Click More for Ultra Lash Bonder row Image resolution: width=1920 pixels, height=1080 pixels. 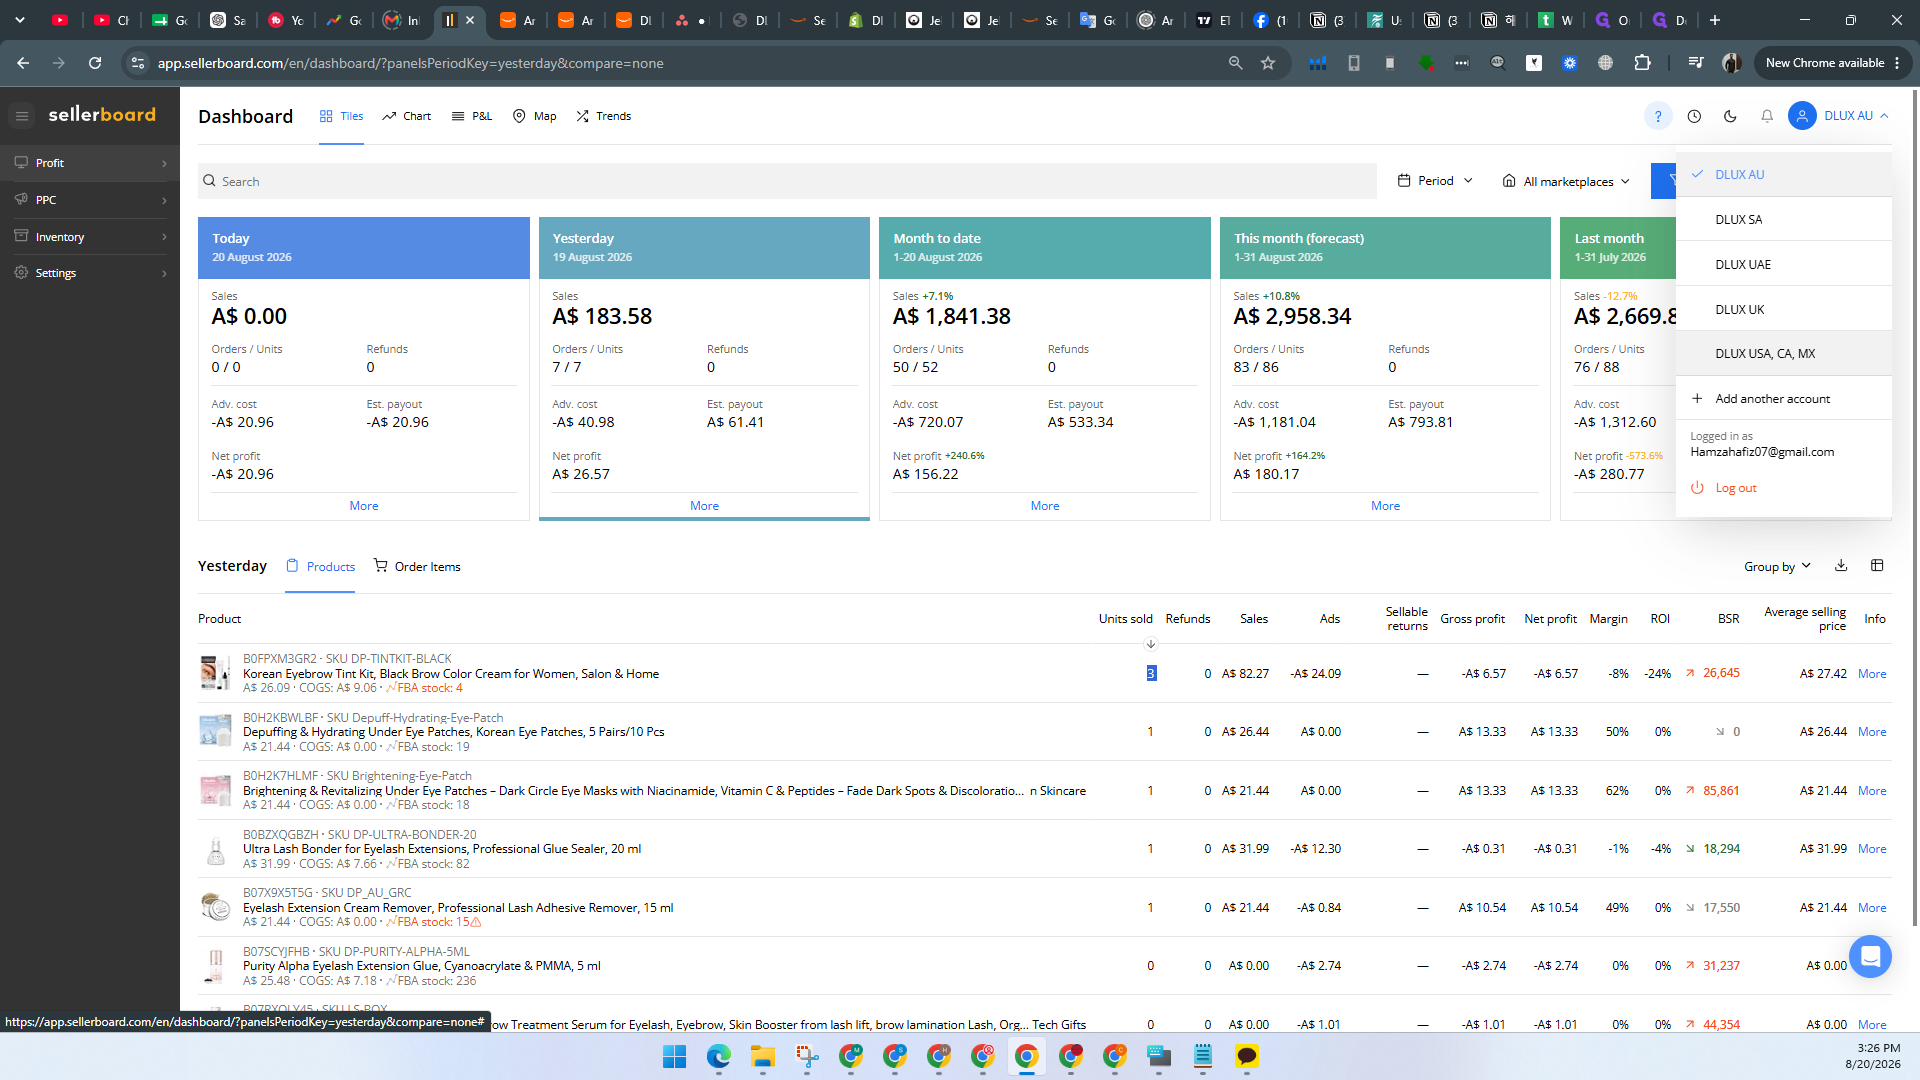click(1872, 849)
